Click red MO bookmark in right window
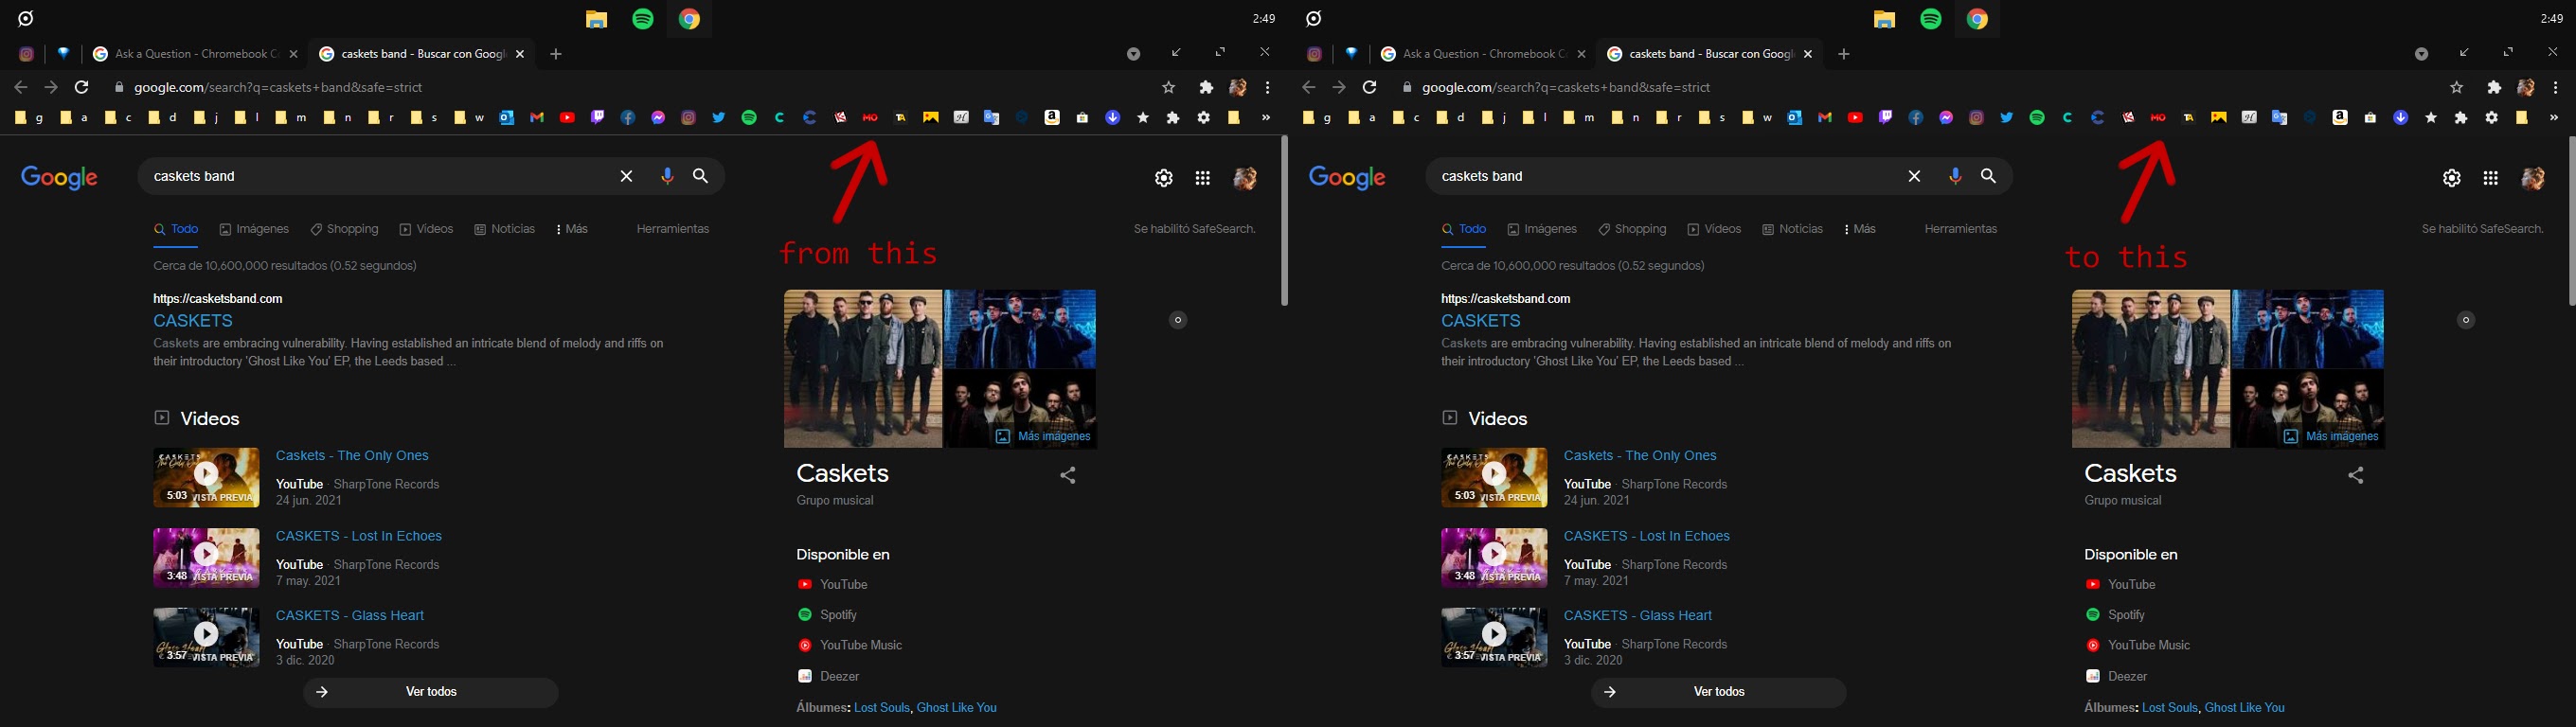This screenshot has width=2576, height=727. pyautogui.click(x=2158, y=118)
